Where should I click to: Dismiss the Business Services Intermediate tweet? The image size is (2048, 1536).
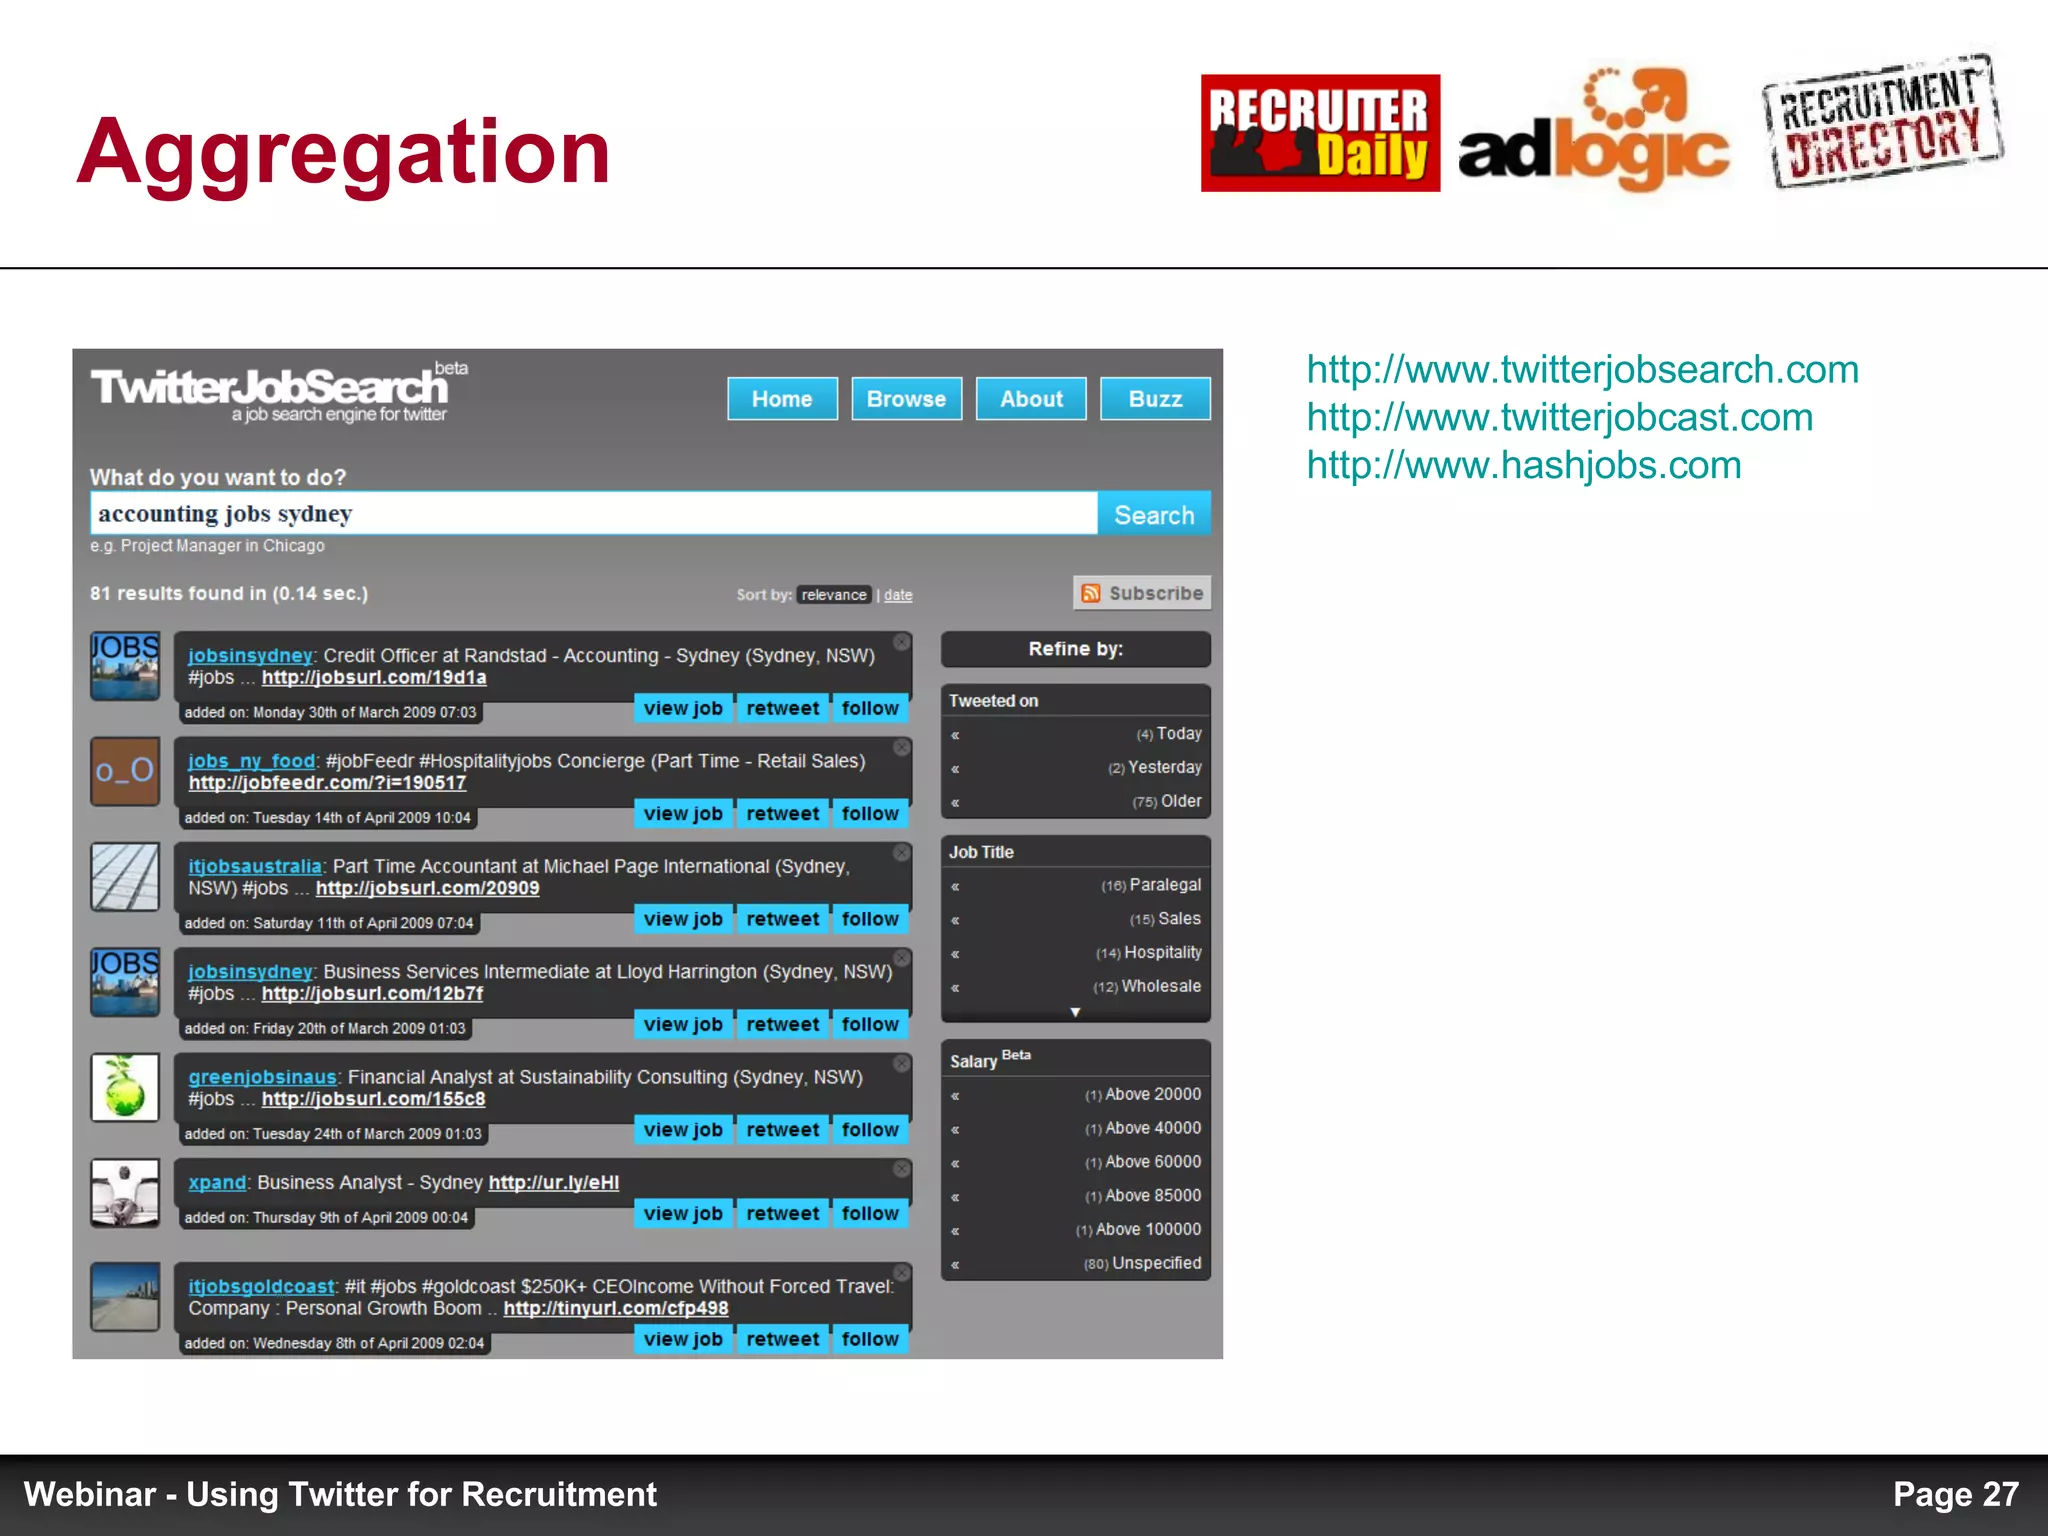tap(901, 958)
